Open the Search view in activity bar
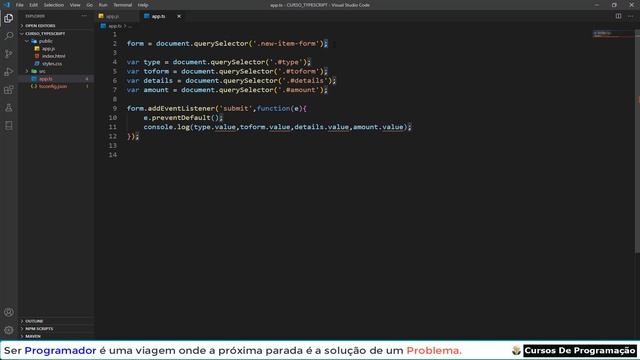Viewport: 640px width, 360px height. click(x=9, y=36)
